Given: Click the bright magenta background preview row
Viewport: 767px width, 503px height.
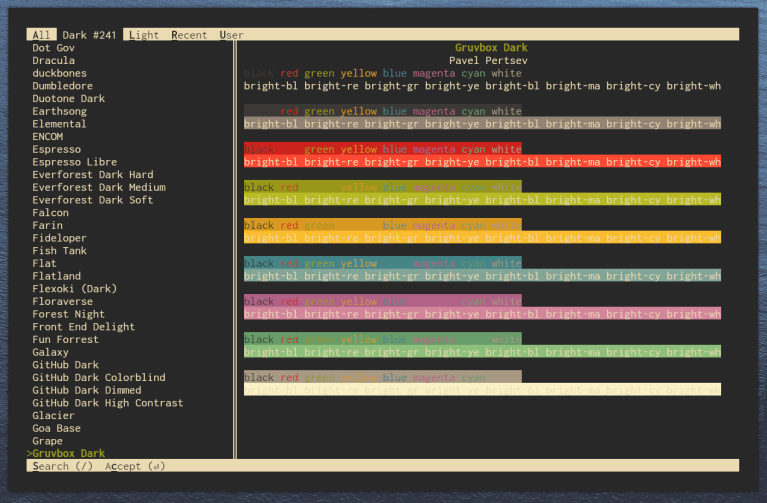Looking at the screenshot, I should (x=482, y=314).
